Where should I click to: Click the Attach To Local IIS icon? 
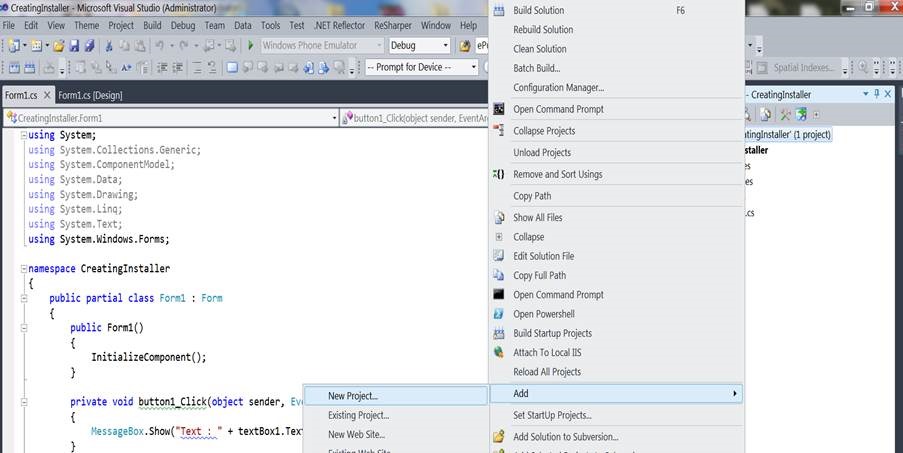tap(499, 353)
